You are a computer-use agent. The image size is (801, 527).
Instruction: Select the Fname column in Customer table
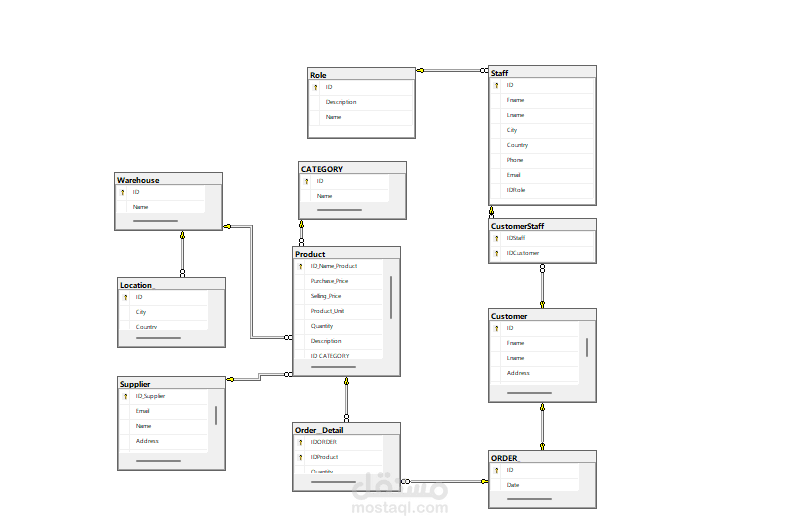pyautogui.click(x=535, y=343)
